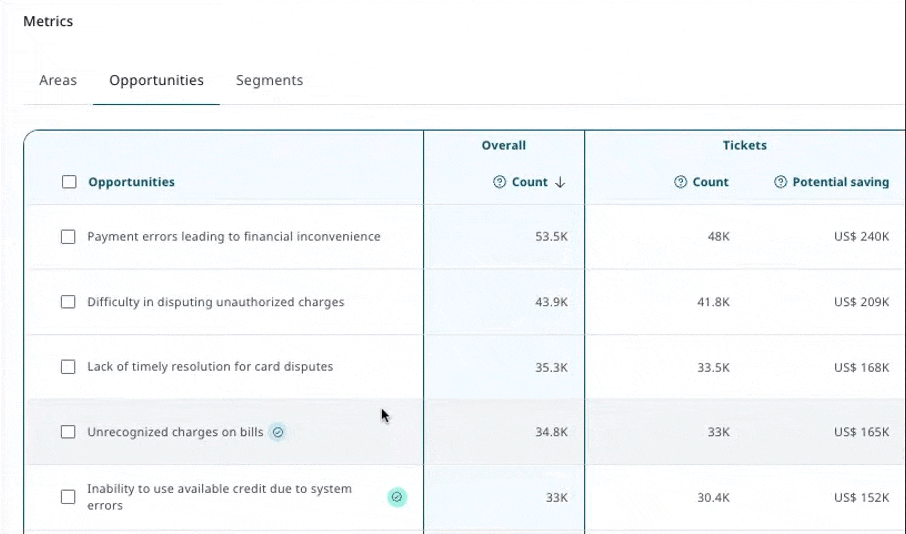The width and height of the screenshot is (906, 534).
Task: Click the help icon beside Potential saving
Action: [x=780, y=182]
